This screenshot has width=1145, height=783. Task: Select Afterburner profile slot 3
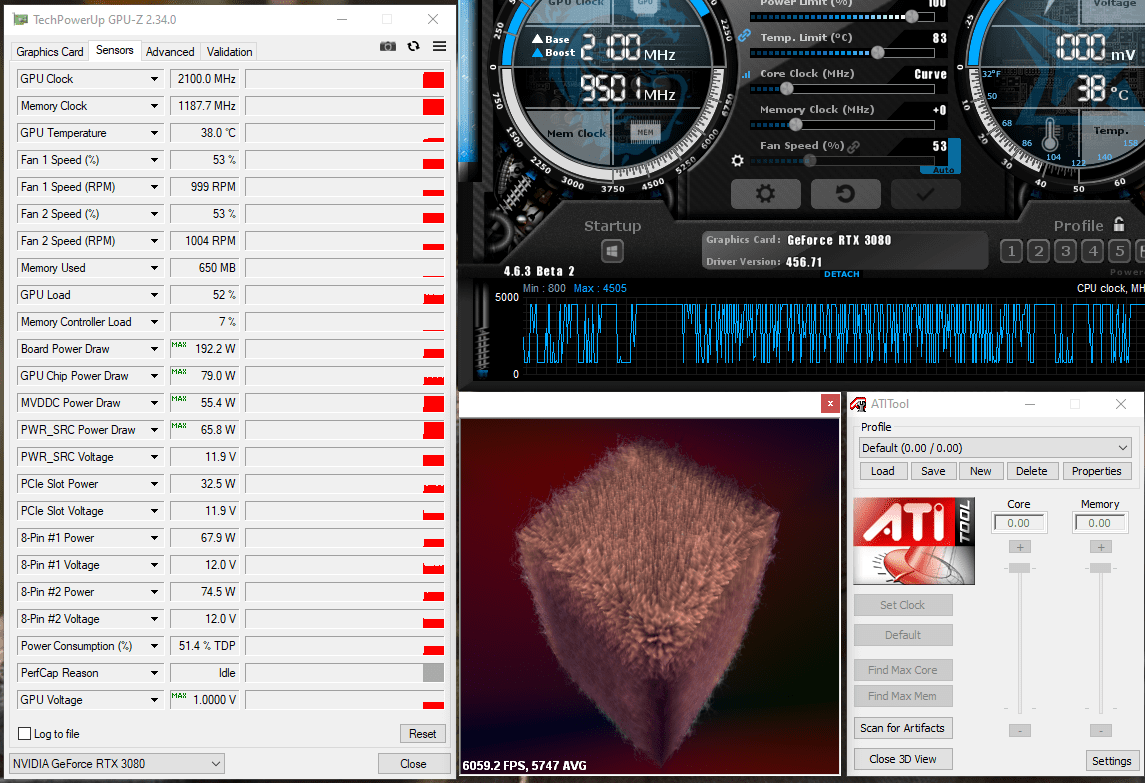point(1065,252)
